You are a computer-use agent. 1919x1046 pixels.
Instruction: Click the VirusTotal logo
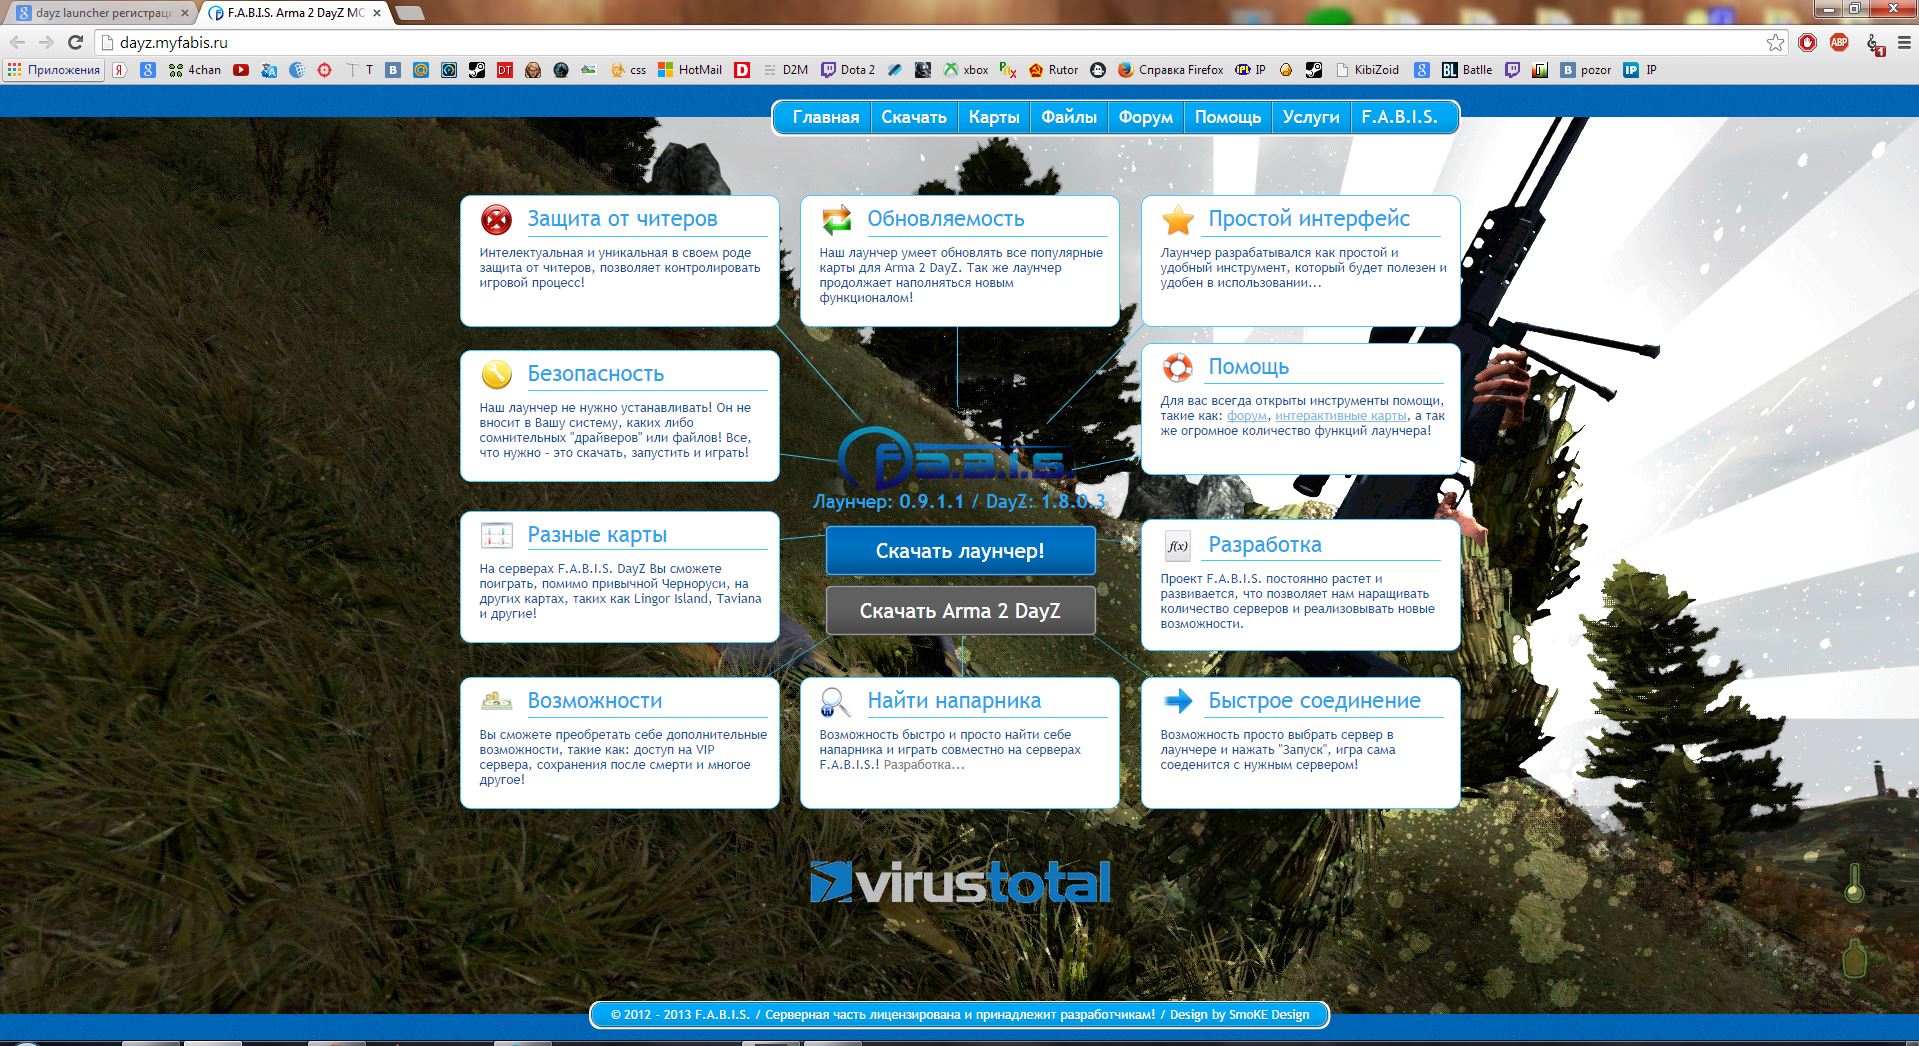coord(960,882)
